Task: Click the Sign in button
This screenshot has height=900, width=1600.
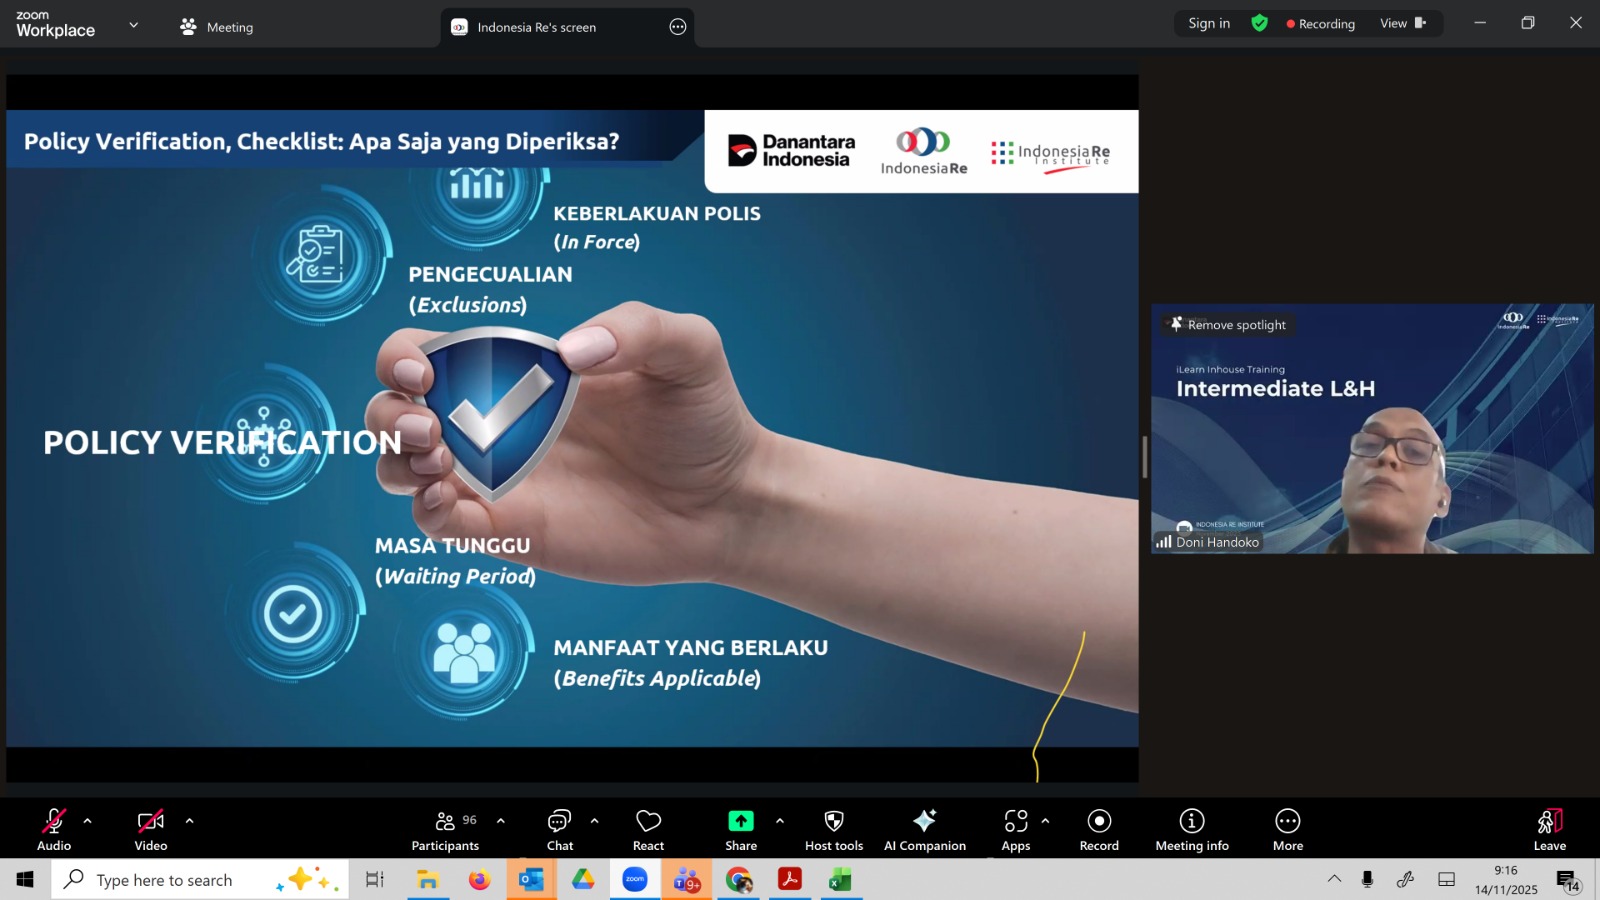Action: [x=1208, y=23]
